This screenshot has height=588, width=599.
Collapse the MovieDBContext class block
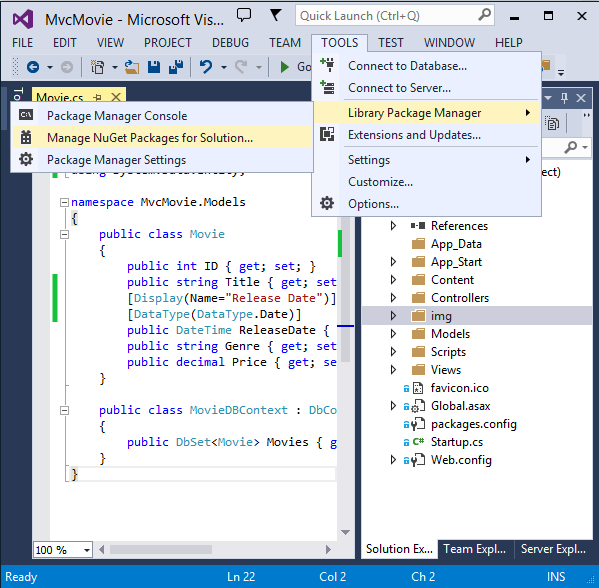coord(65,410)
